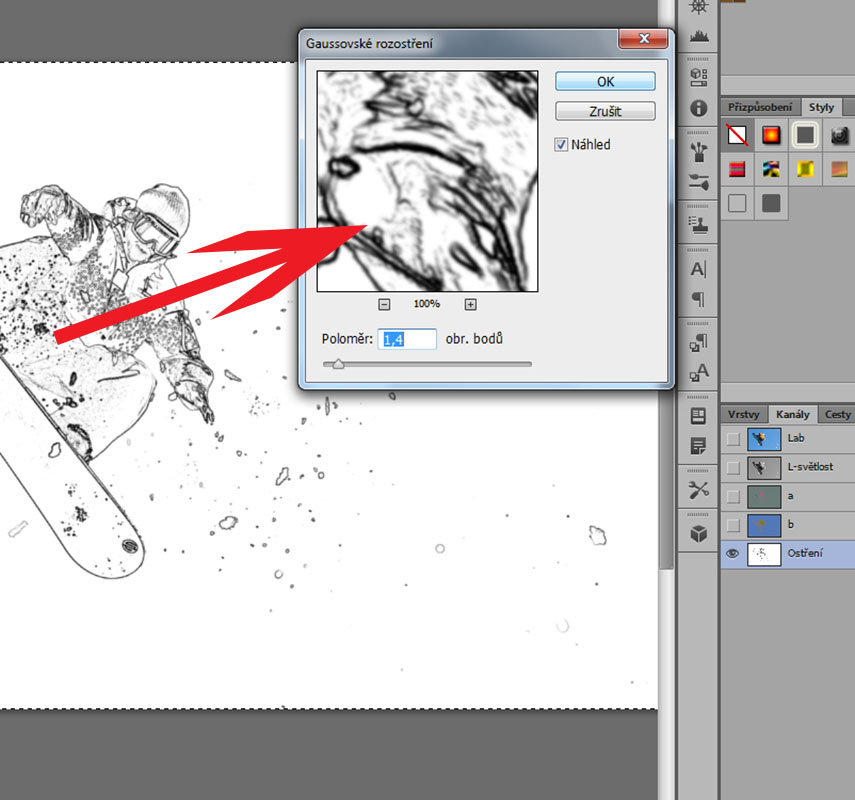This screenshot has width=855, height=800.
Task: Cancel the dialog with Zrušit
Action: (605, 111)
